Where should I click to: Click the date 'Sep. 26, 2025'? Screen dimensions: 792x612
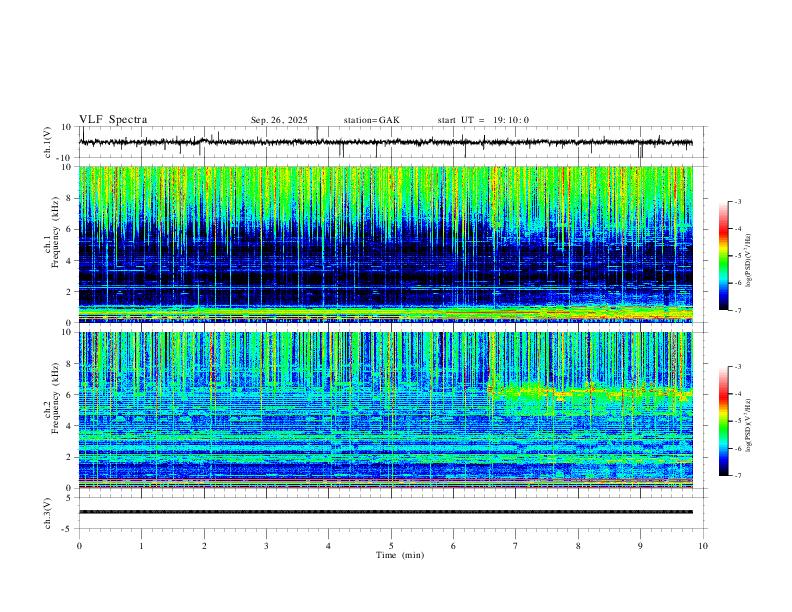click(x=279, y=120)
